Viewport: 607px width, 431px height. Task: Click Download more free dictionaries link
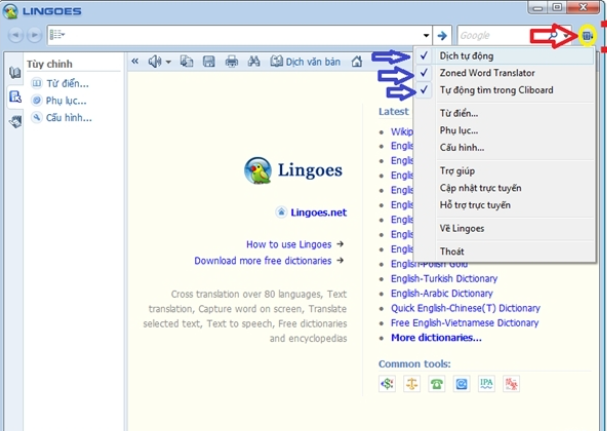[263, 261]
